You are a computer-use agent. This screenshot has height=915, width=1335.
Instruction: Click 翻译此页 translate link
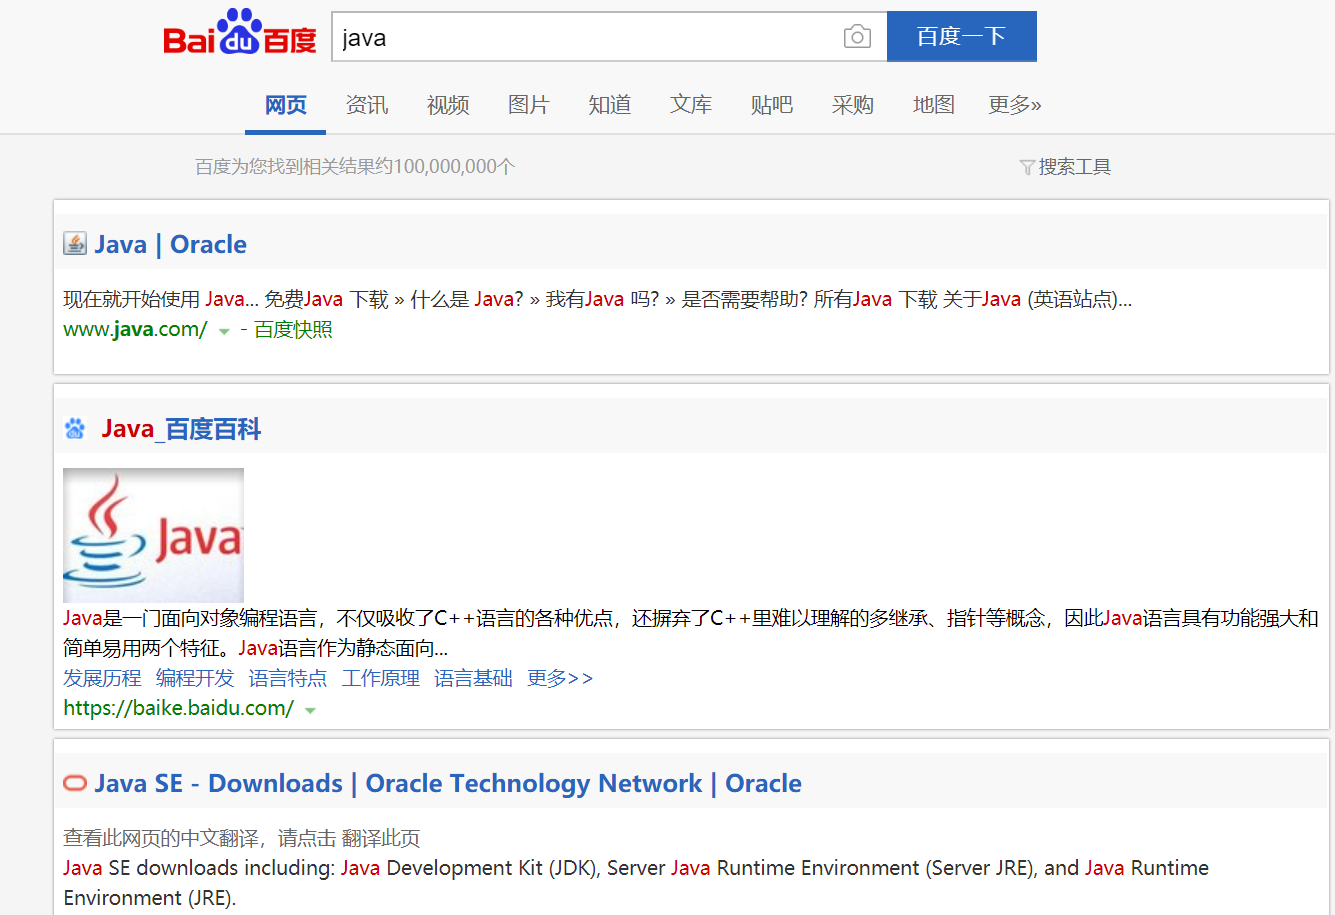pyautogui.click(x=381, y=838)
